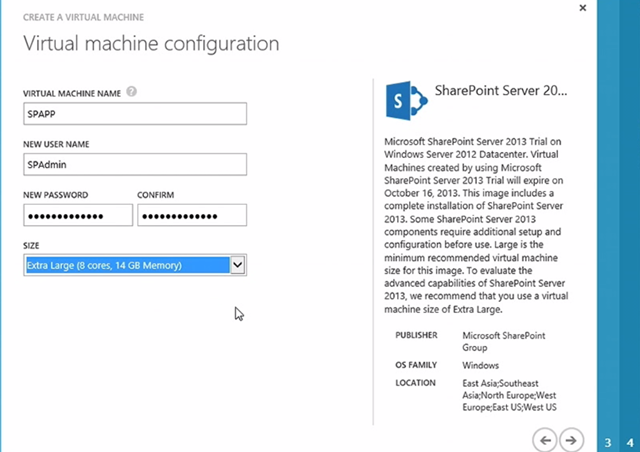Image resolution: width=640 pixels, height=452 pixels.
Task: Click the 'PUBLISHER' label
Action: coord(416,335)
